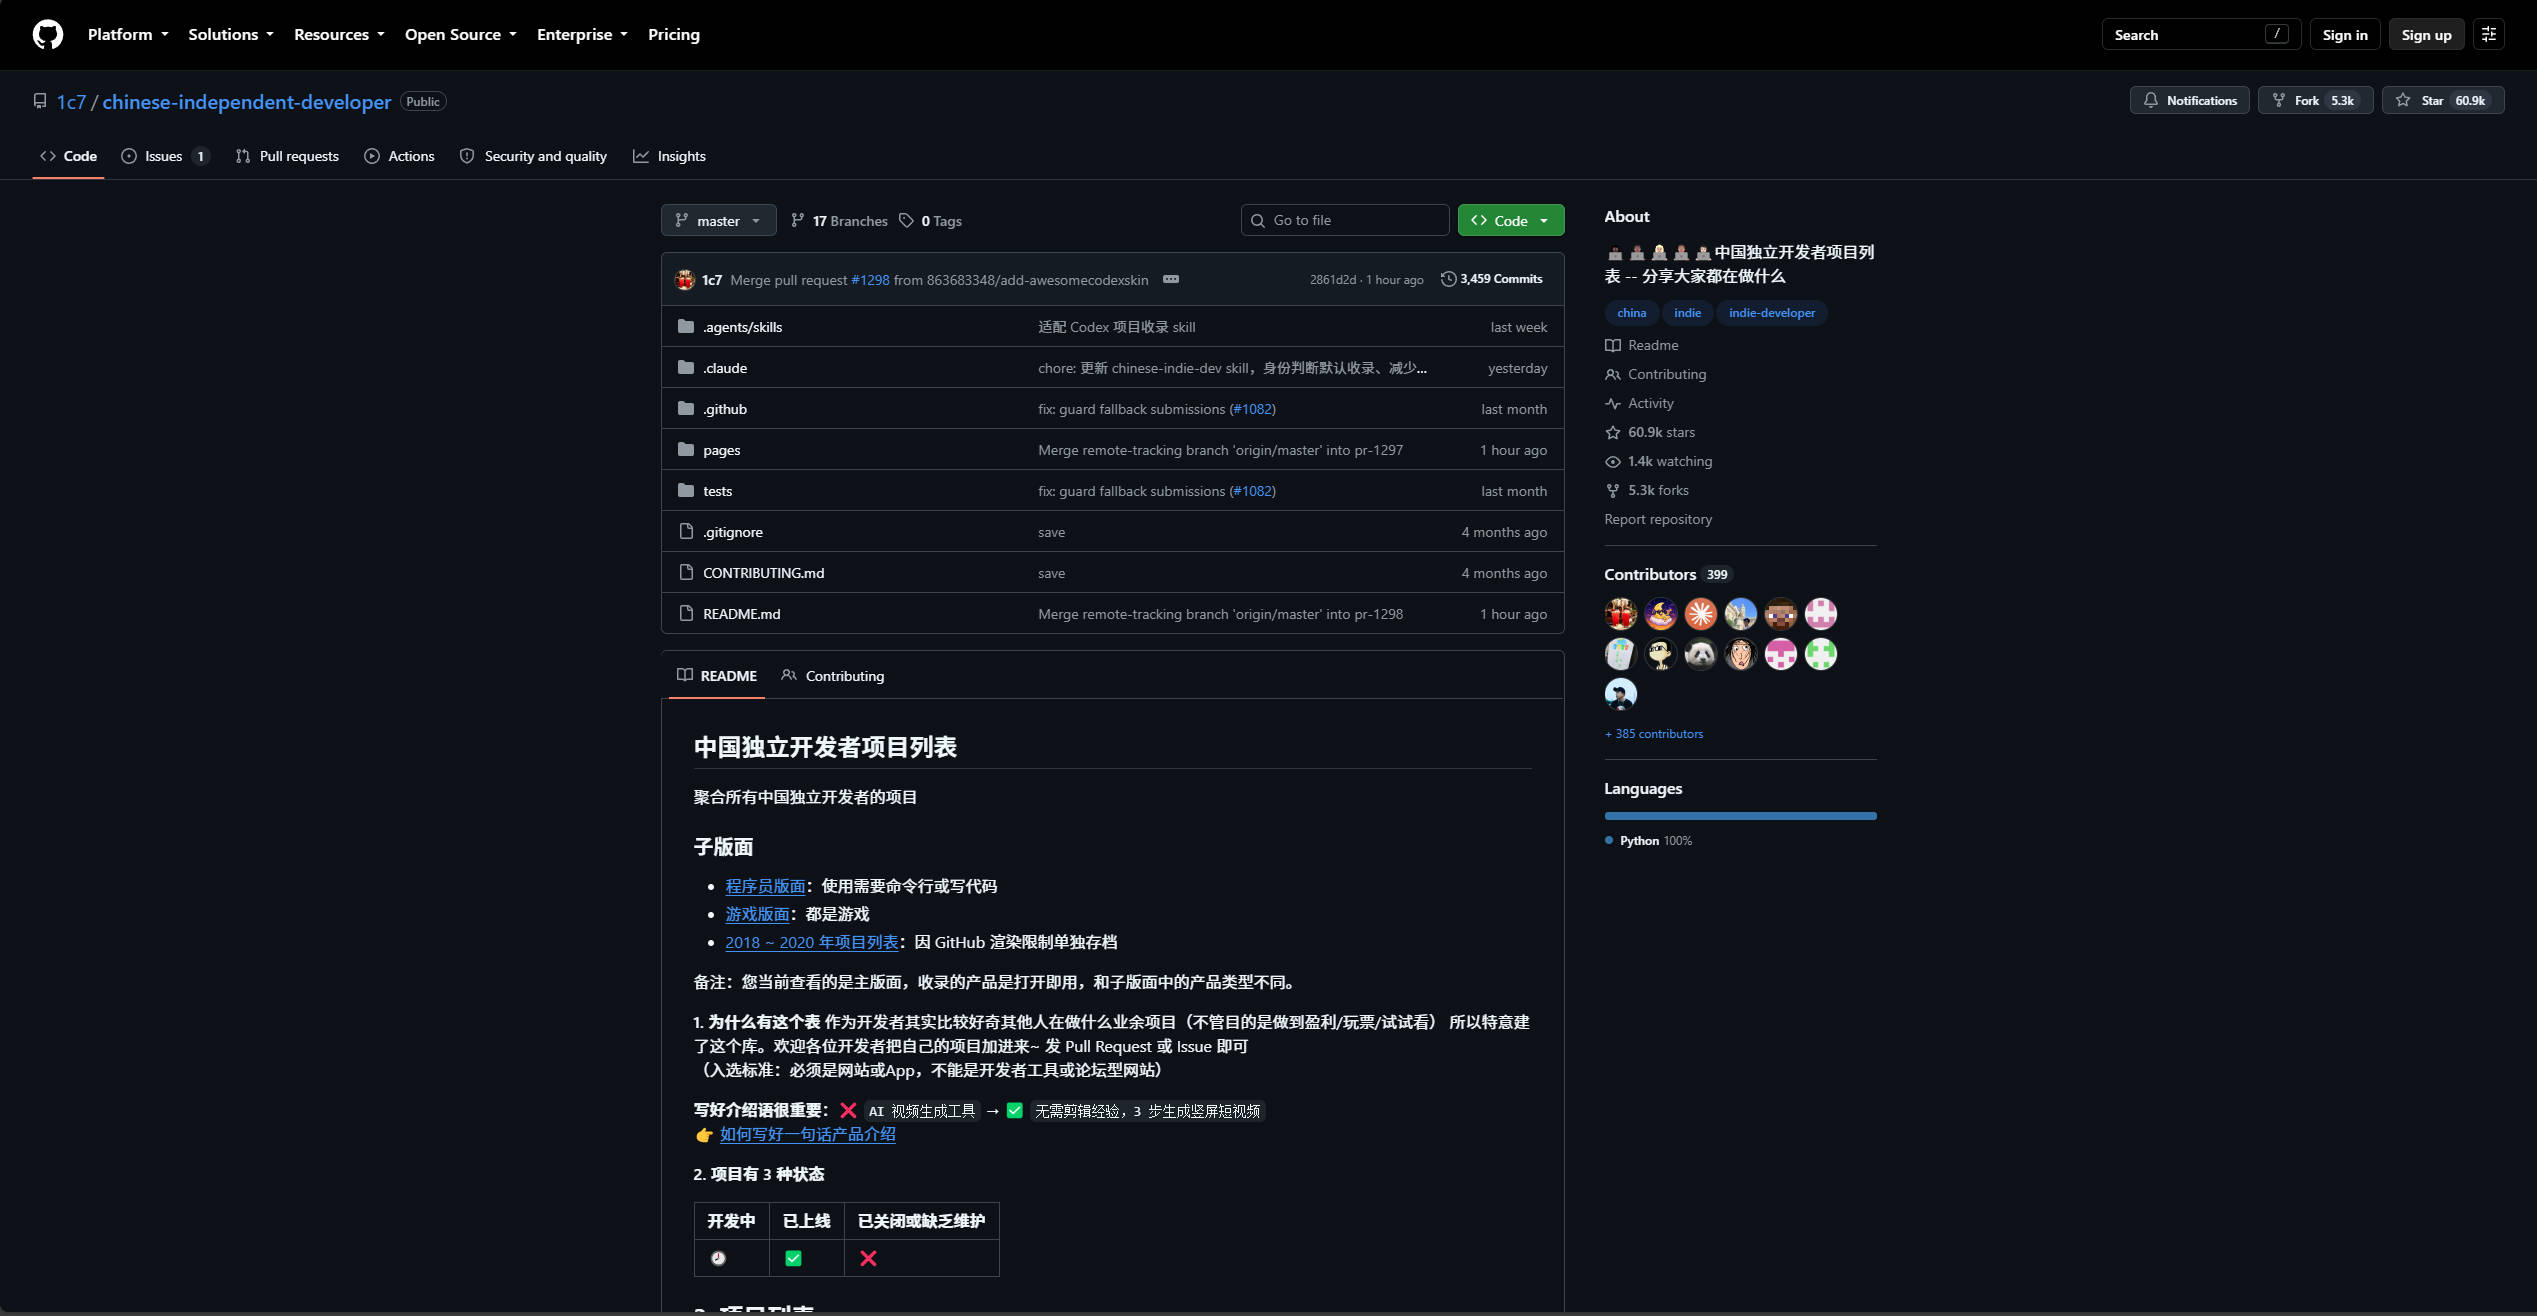This screenshot has height=1316, width=2537.
Task: Expand commit message ellipsis icon
Action: point(1171,279)
